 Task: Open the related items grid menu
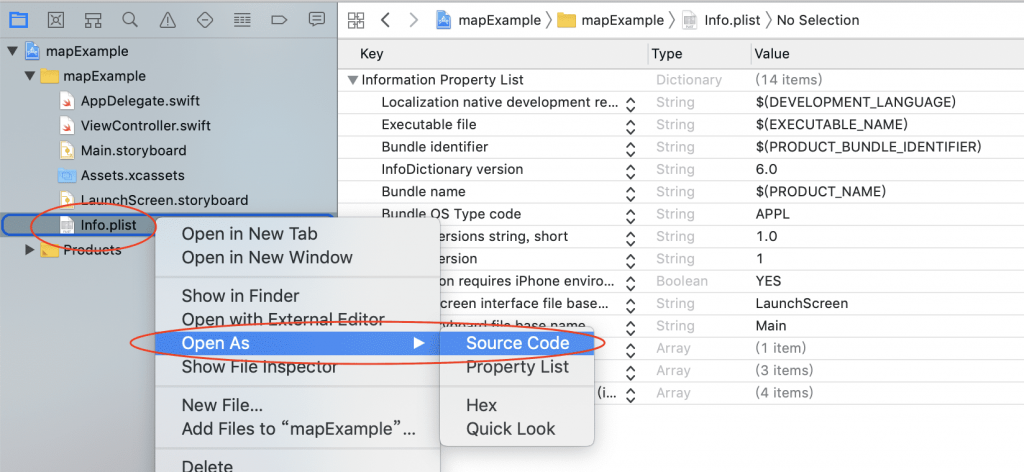click(x=356, y=20)
